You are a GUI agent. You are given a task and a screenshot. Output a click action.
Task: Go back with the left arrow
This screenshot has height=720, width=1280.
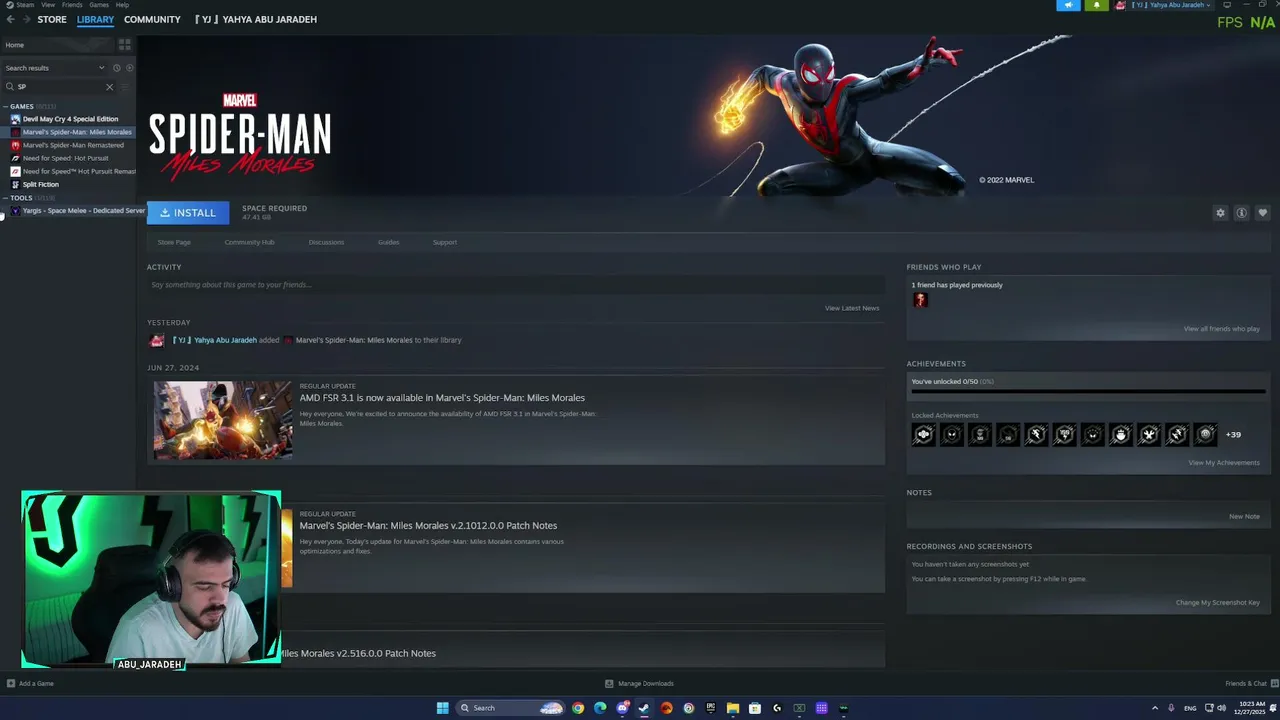tap(10, 19)
